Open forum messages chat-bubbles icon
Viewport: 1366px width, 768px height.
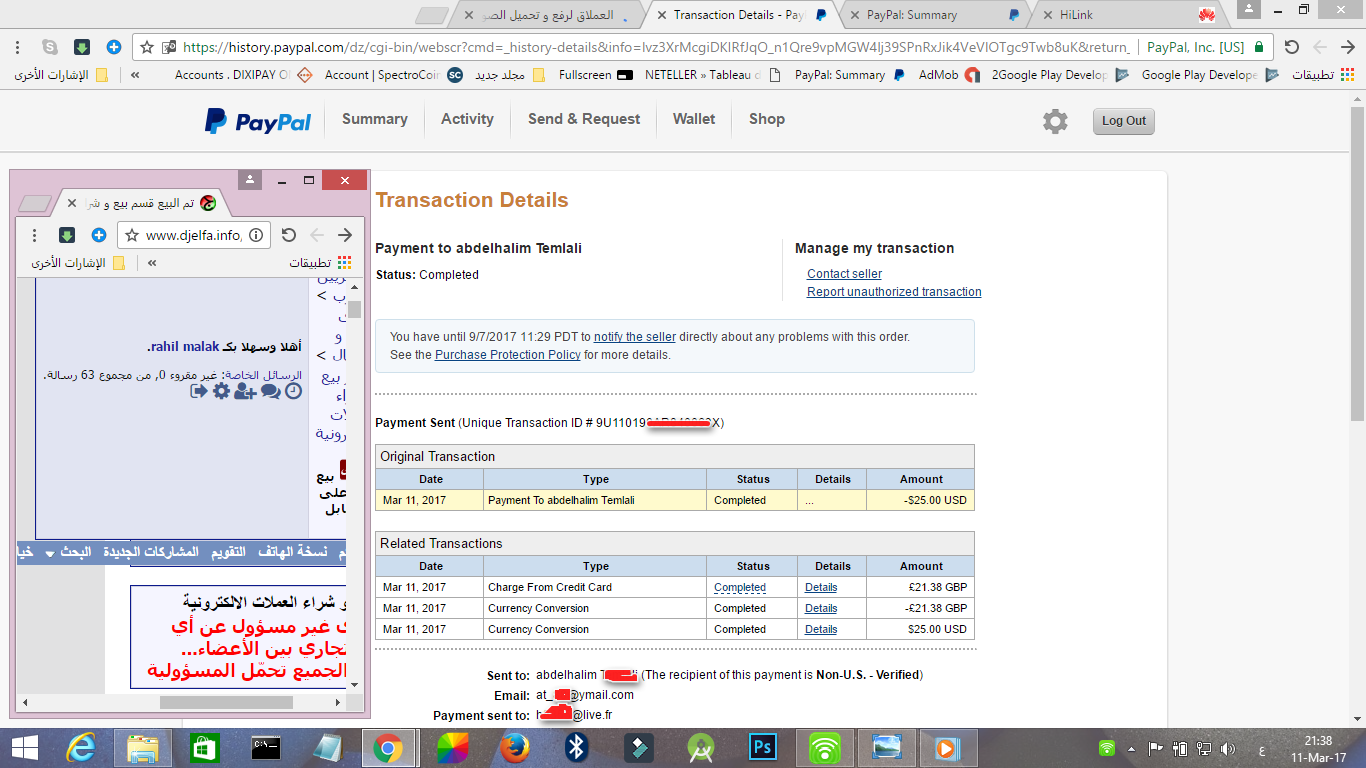[x=270, y=391]
